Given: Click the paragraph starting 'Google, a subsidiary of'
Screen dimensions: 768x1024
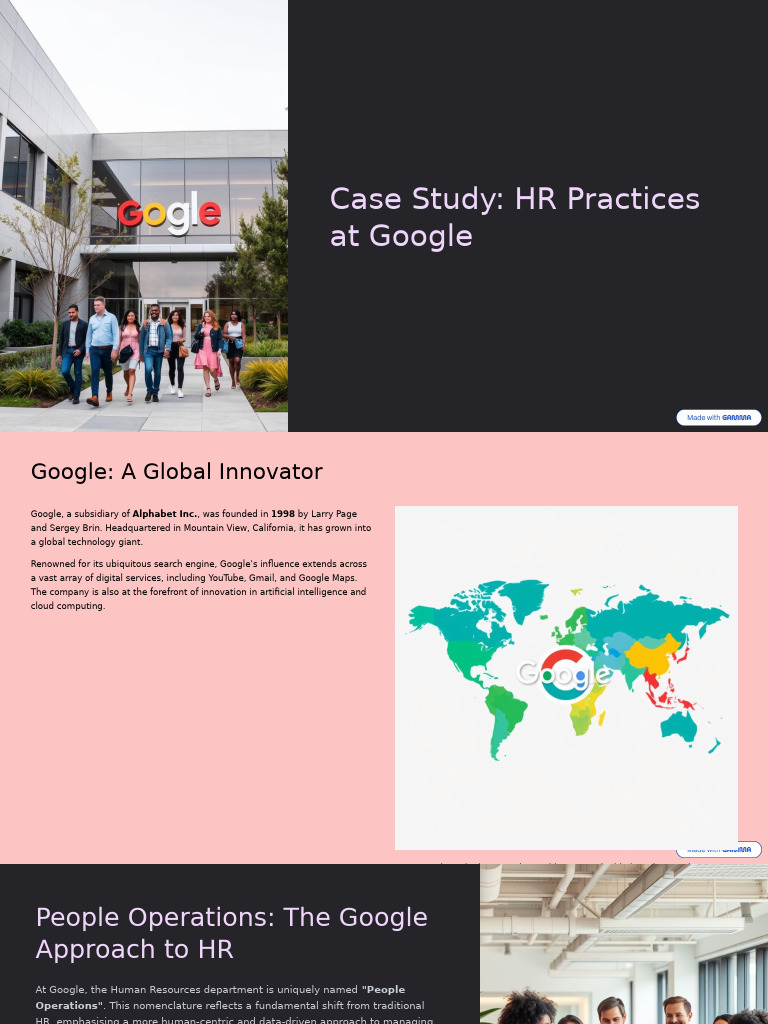Looking at the screenshot, I should point(201,528).
